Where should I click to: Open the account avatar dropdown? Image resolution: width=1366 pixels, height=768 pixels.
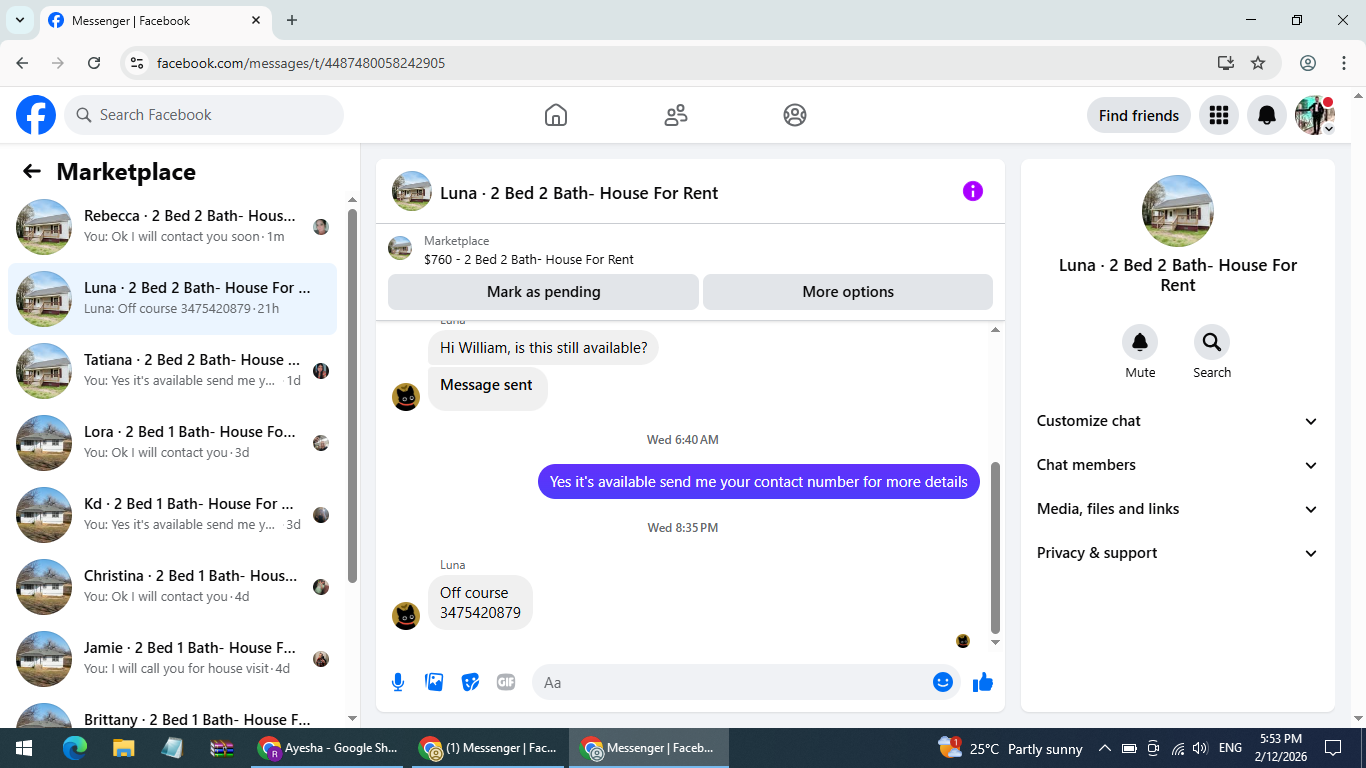click(1315, 115)
